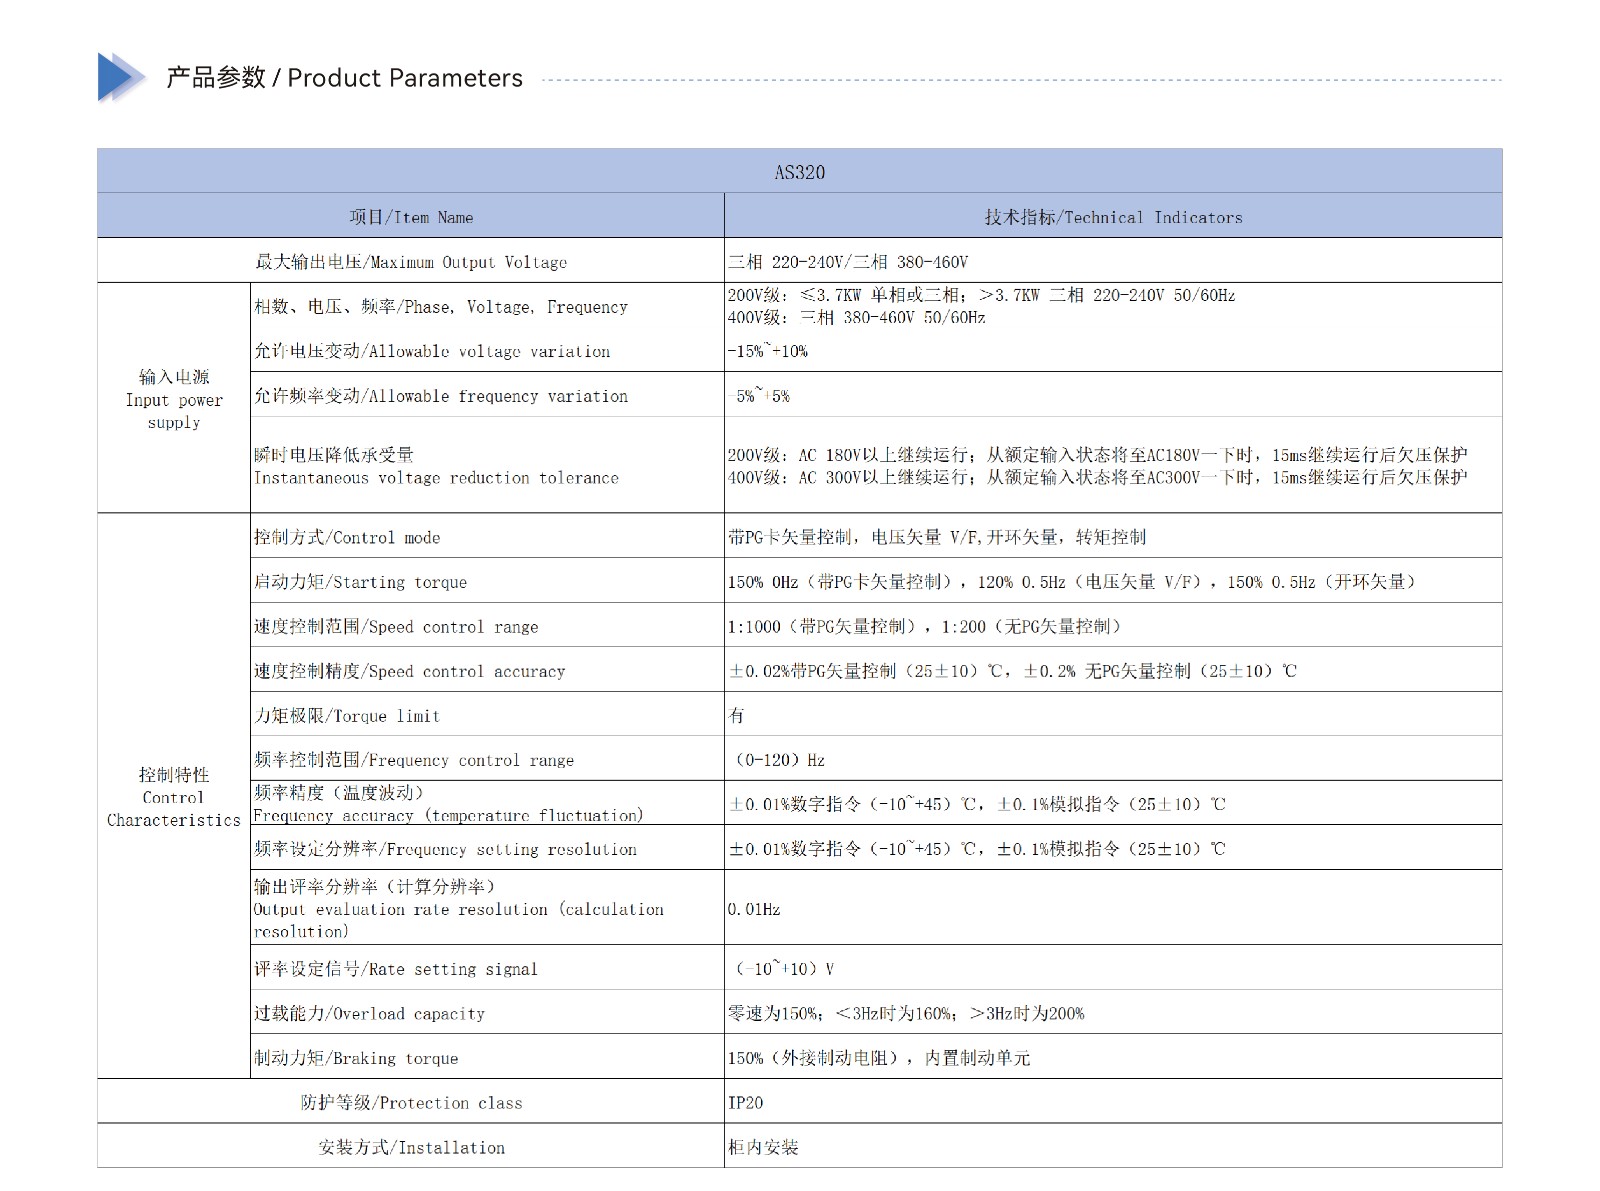
Task: Click the '150% (外接制动电阻)' value
Action: click(879, 1058)
